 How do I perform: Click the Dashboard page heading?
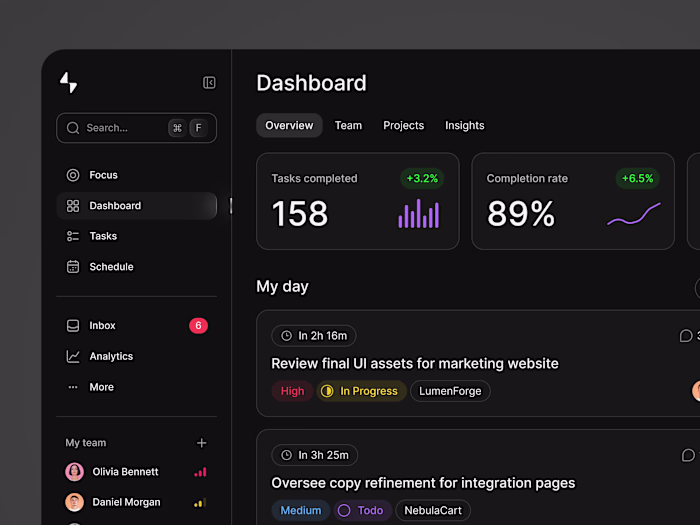click(311, 83)
